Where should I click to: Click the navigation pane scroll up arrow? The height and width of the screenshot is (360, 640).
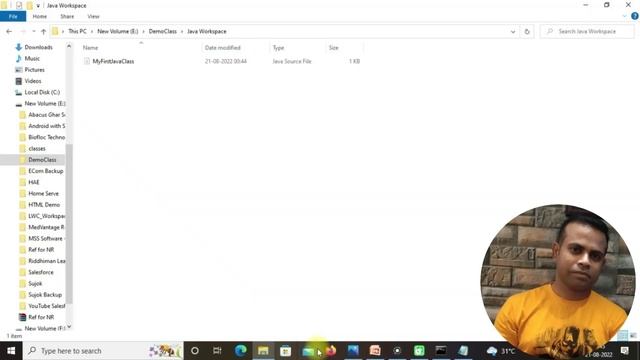tap(69, 46)
